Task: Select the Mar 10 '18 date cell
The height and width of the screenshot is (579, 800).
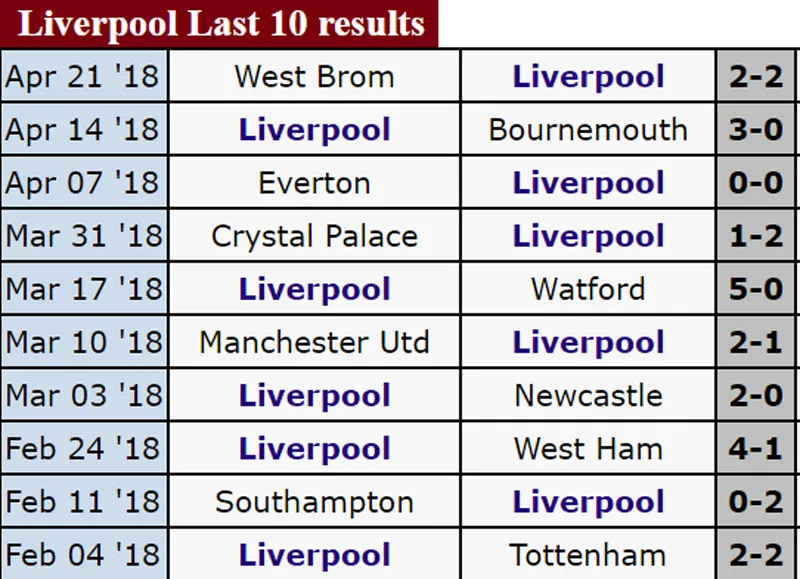Action: pyautogui.click(x=83, y=342)
